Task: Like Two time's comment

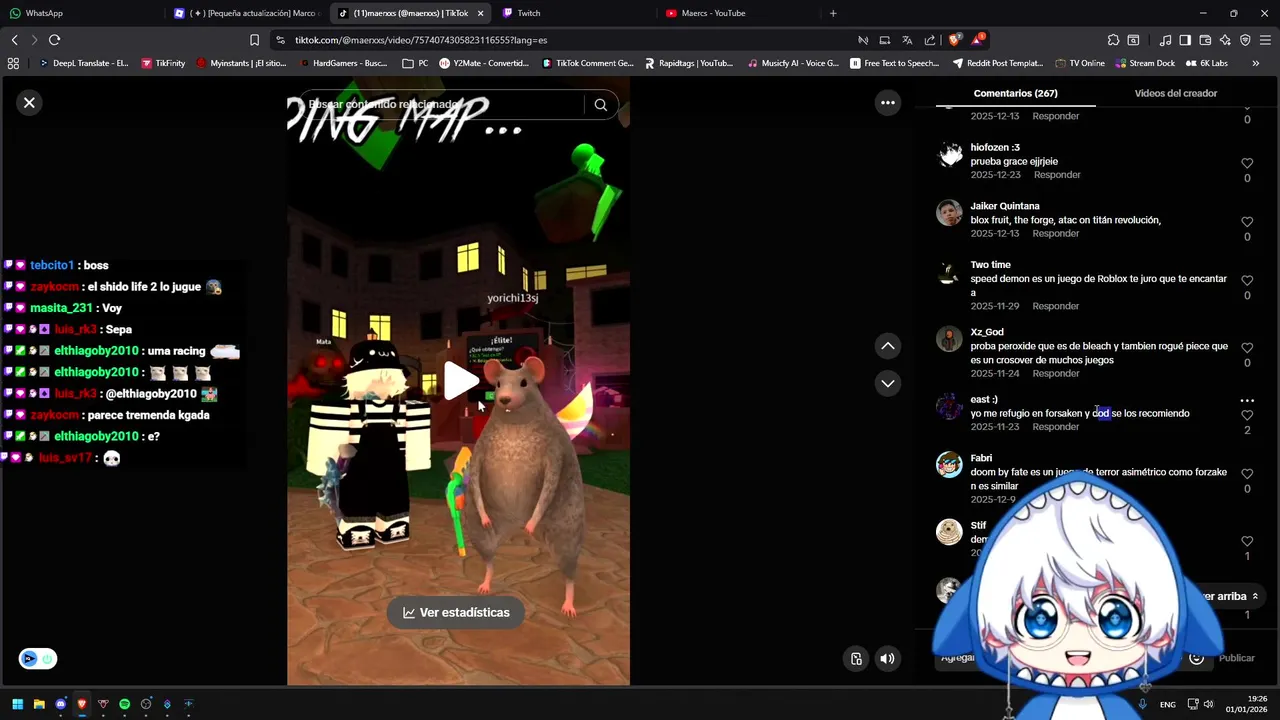Action: point(1247,281)
